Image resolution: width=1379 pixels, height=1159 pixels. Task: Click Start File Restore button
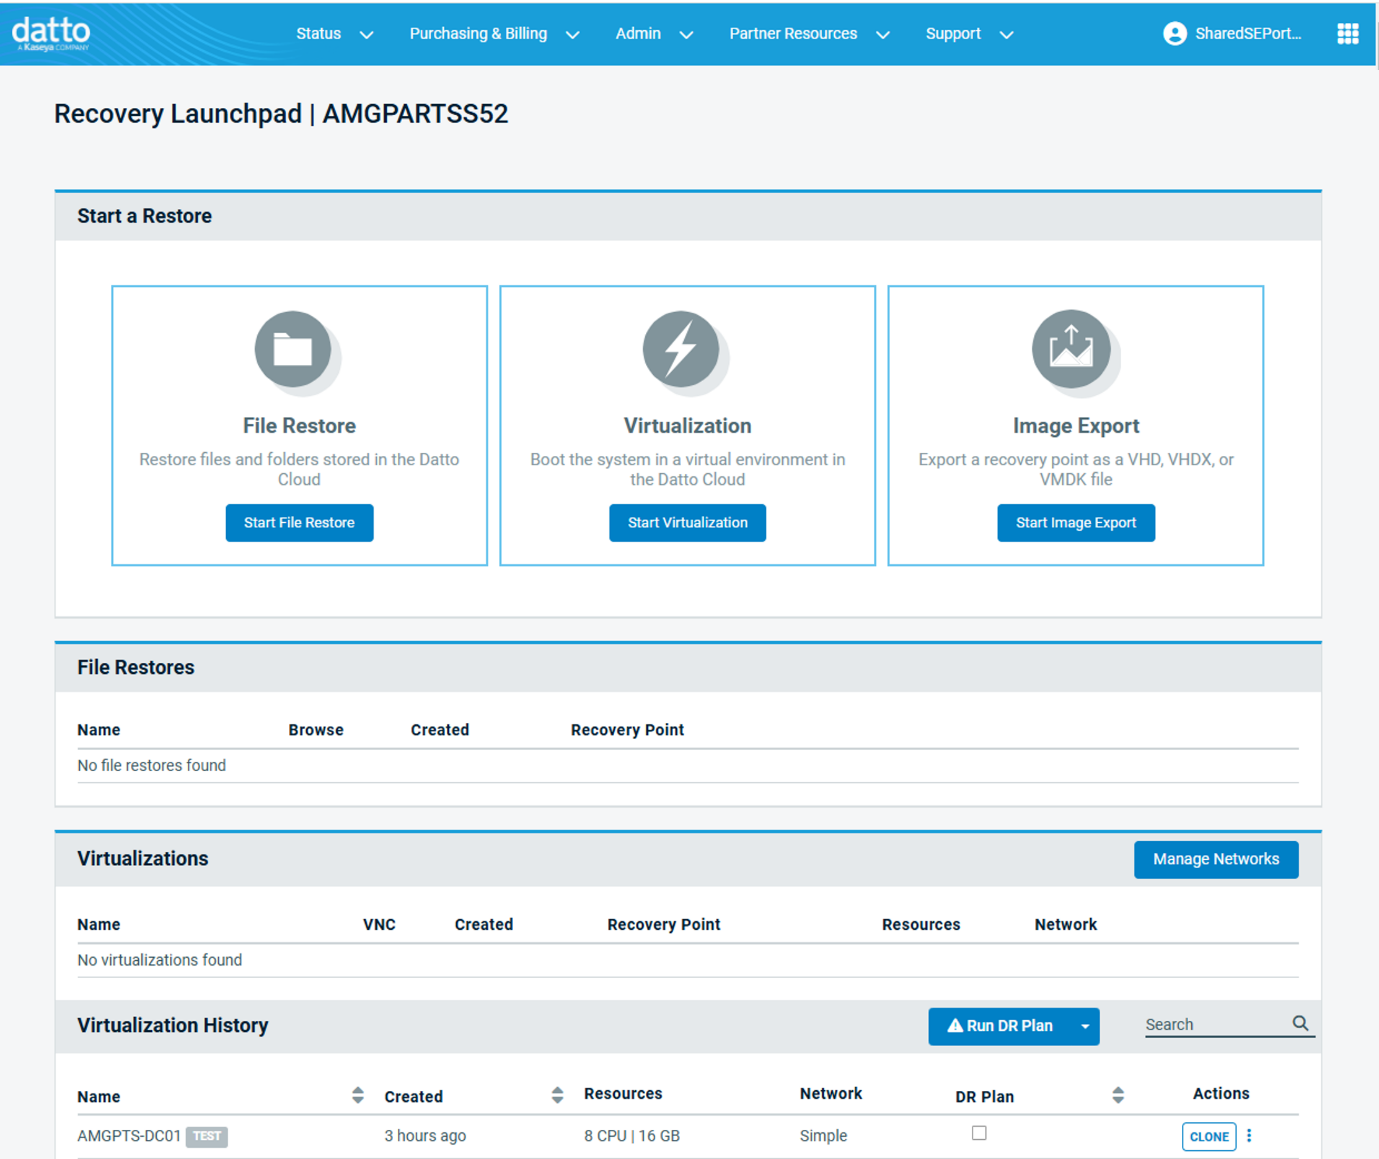pos(299,523)
